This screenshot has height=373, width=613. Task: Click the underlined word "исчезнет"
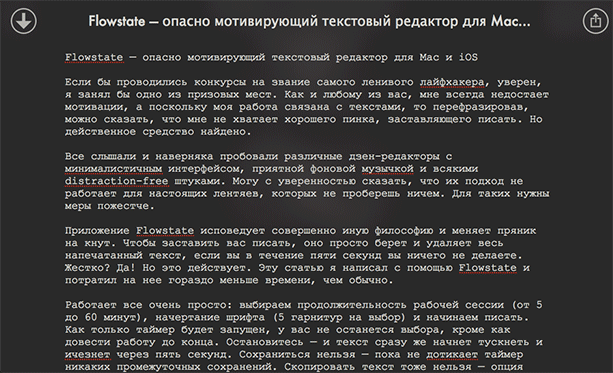coord(88,355)
